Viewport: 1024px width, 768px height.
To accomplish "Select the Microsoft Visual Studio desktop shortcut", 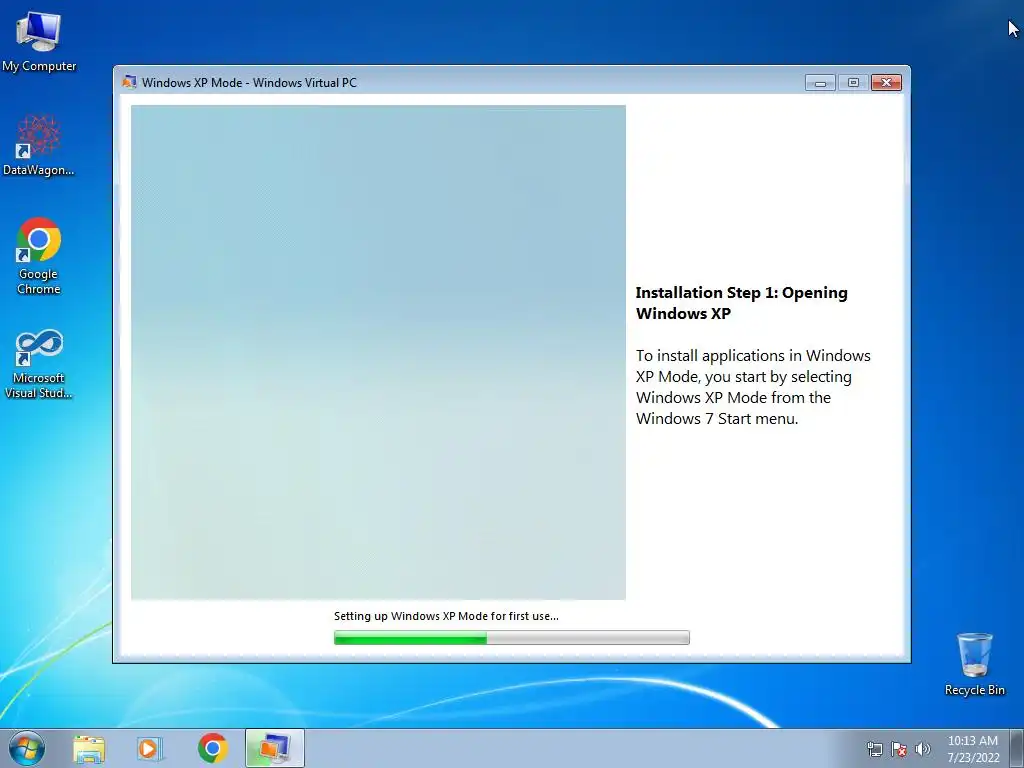I will (x=39, y=364).
